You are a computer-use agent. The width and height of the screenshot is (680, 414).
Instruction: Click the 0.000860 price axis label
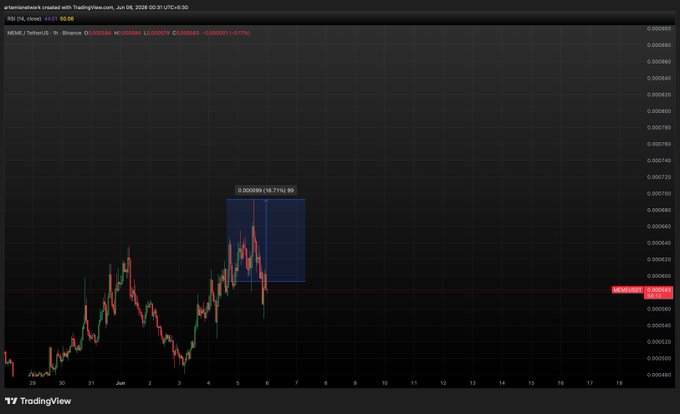pyautogui.click(x=659, y=62)
